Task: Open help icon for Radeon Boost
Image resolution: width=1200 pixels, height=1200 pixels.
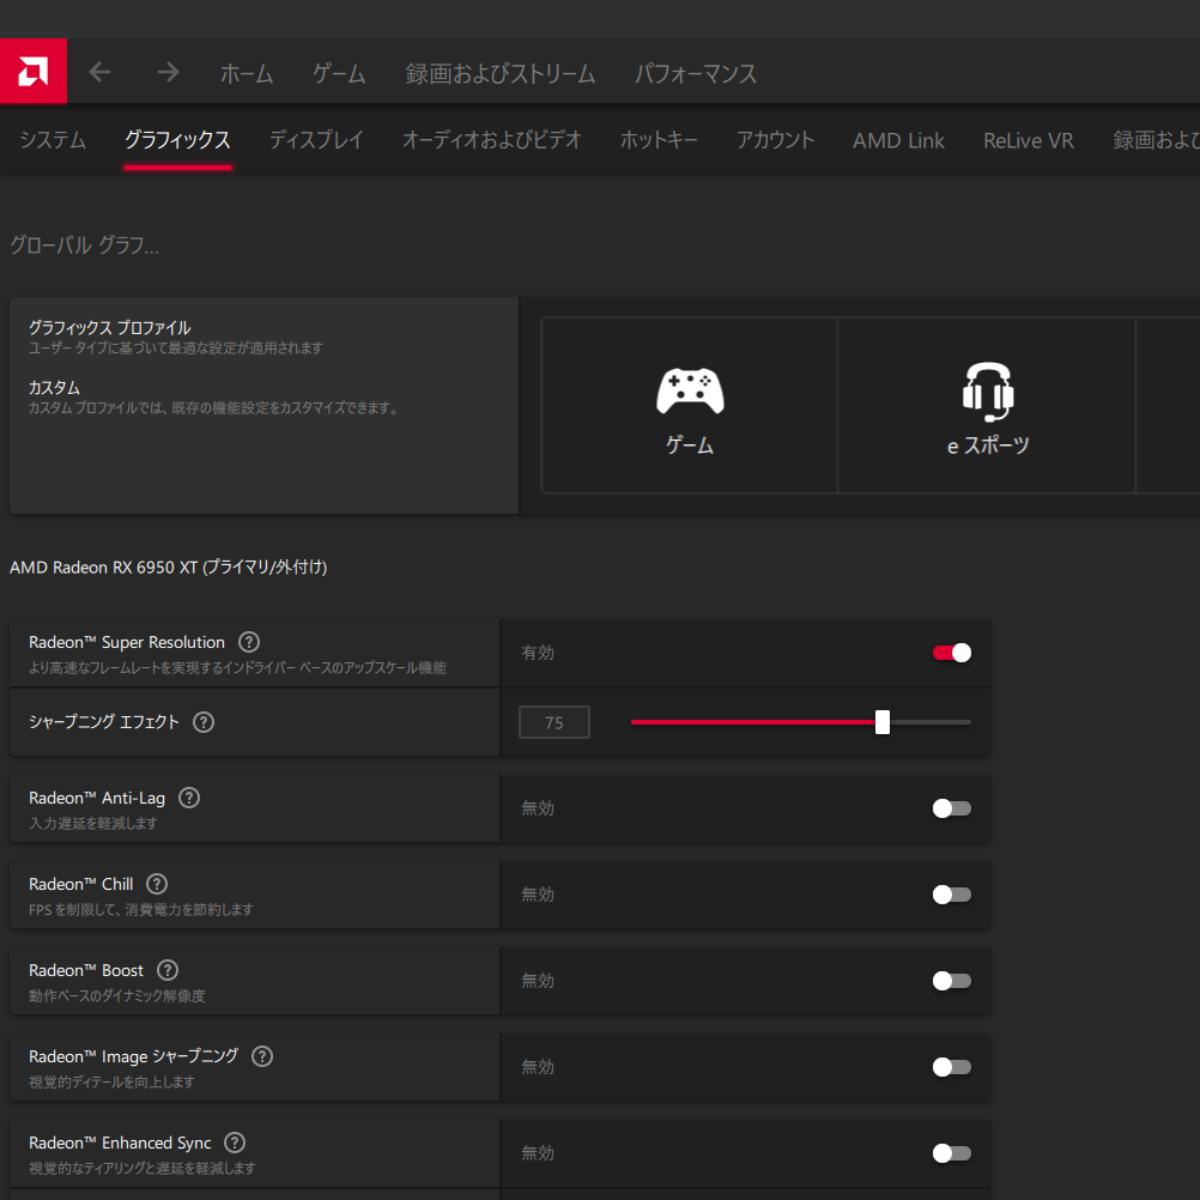Action: (168, 970)
